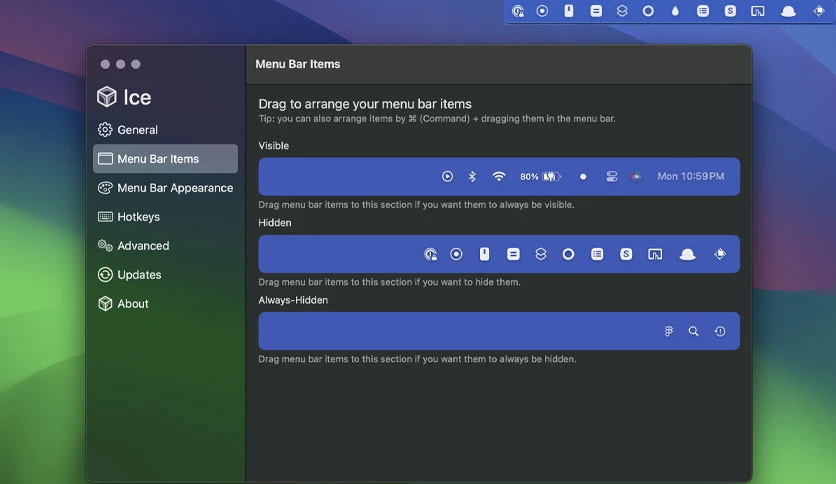Click the 'Visible' section label
This screenshot has width=836, height=484.
pyautogui.click(x=274, y=146)
